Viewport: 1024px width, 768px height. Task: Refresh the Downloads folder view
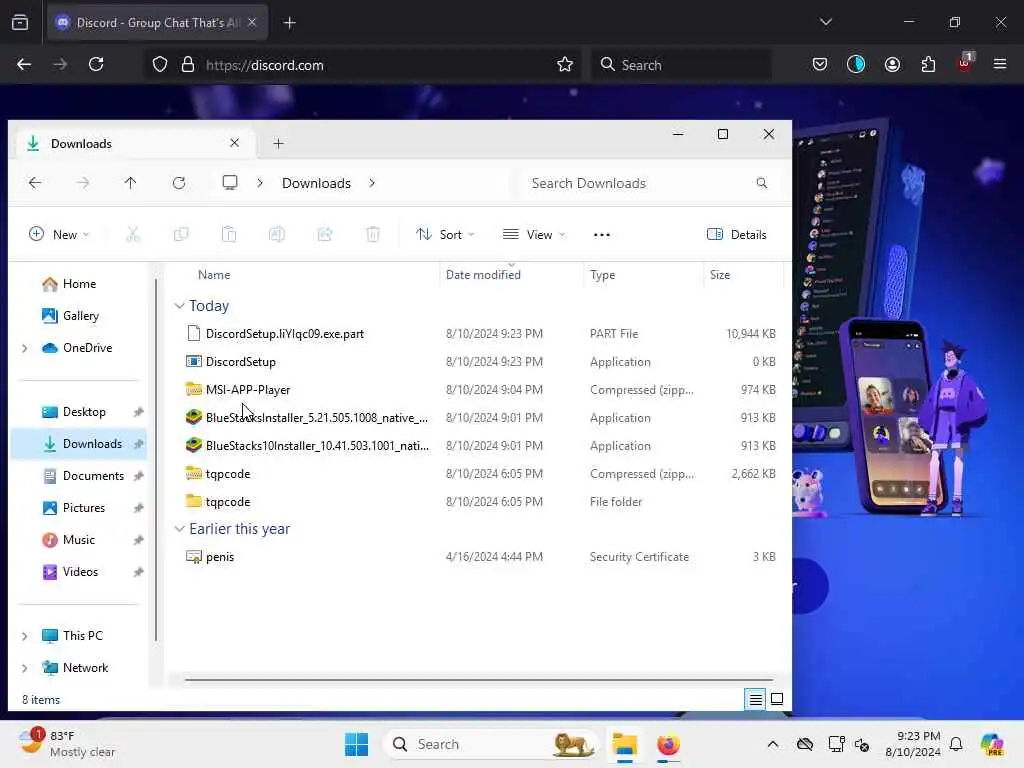pos(179,183)
